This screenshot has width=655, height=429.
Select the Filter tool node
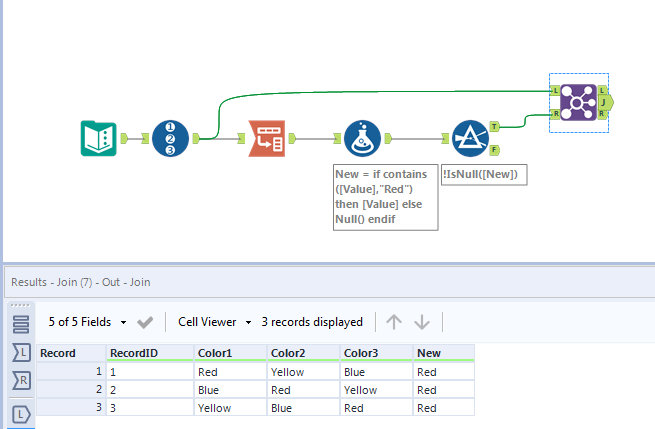point(470,139)
